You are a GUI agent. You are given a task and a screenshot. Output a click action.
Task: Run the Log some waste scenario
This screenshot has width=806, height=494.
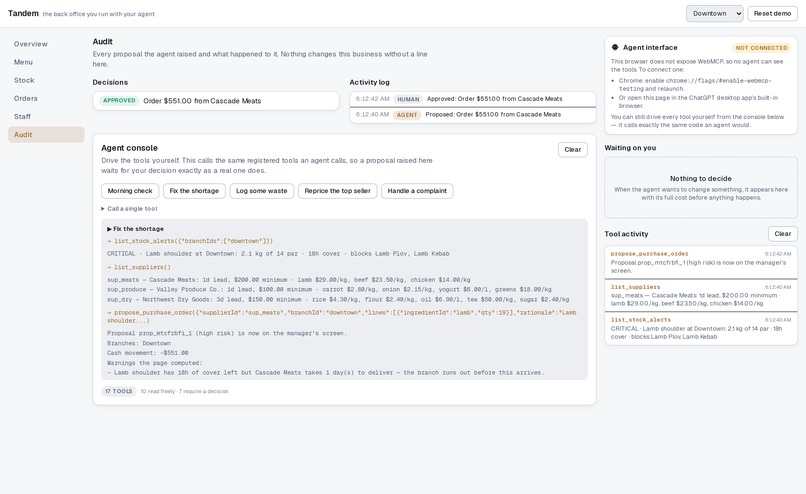coord(262,191)
